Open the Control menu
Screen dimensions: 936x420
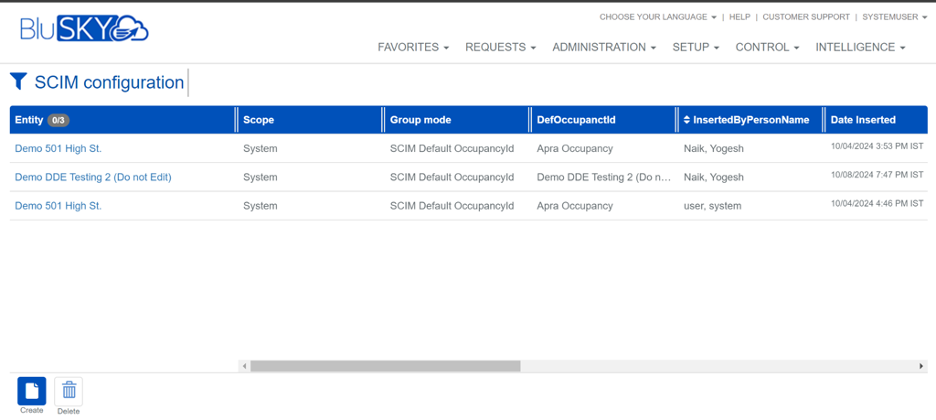pyautogui.click(x=767, y=47)
